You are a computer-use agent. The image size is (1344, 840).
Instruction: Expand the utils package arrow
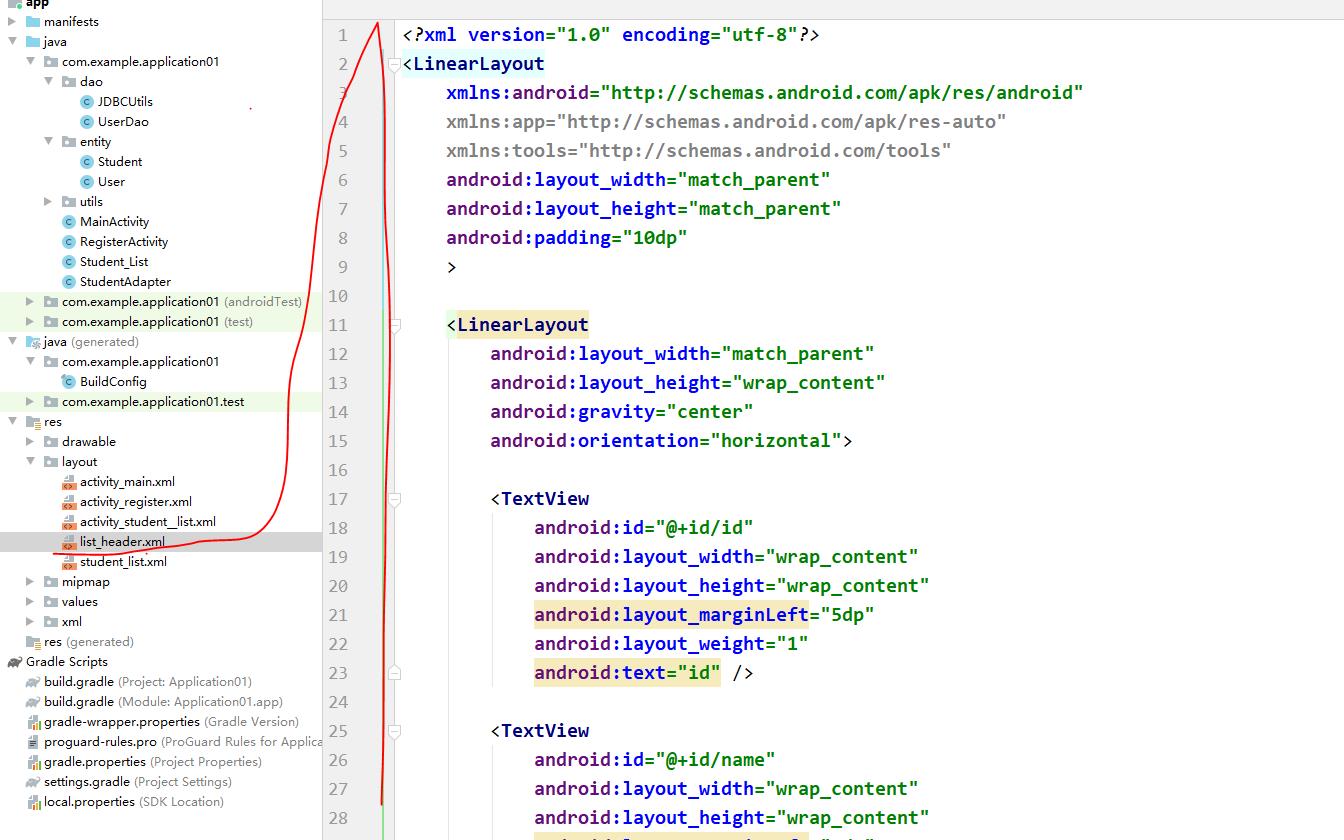point(48,201)
